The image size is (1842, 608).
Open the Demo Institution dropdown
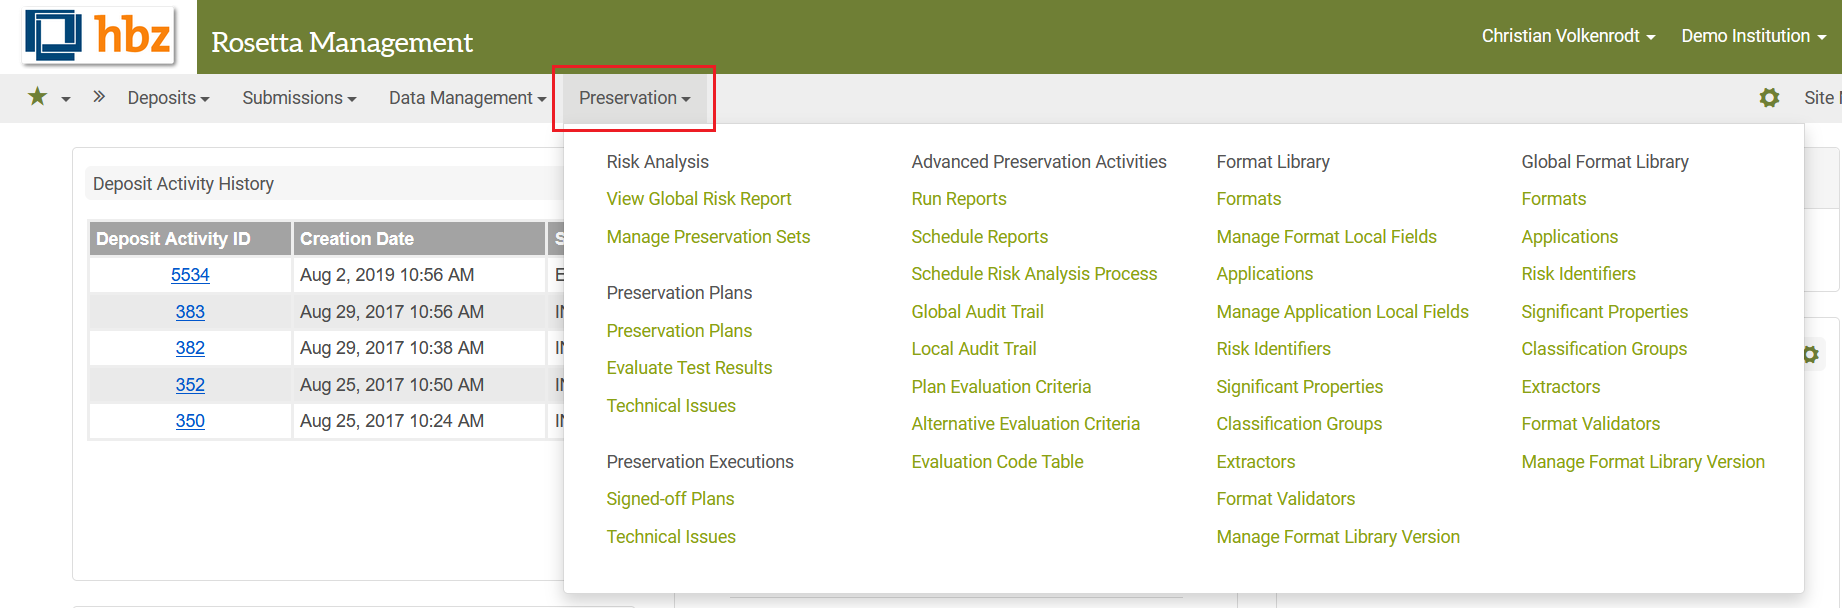click(1753, 36)
